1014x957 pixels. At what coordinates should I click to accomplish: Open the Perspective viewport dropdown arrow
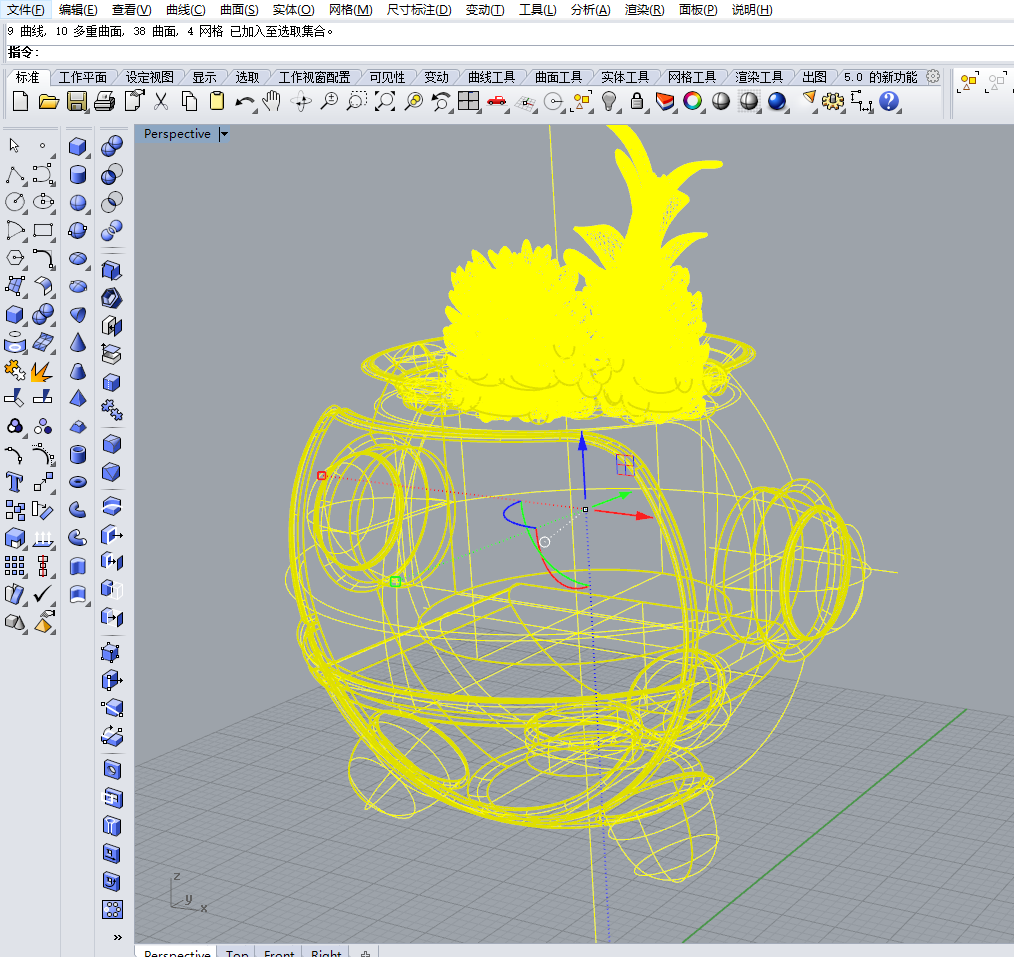[x=224, y=134]
